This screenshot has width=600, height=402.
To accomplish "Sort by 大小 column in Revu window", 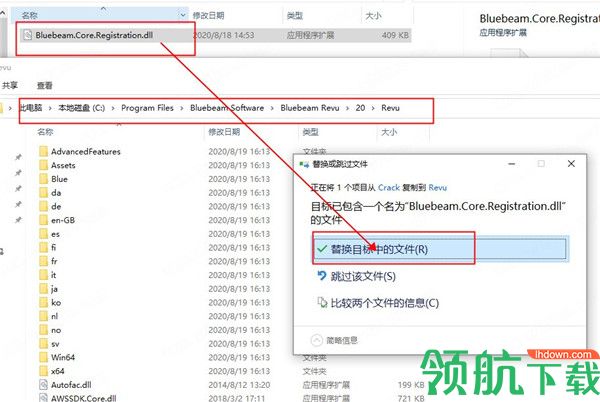I will (x=389, y=132).
